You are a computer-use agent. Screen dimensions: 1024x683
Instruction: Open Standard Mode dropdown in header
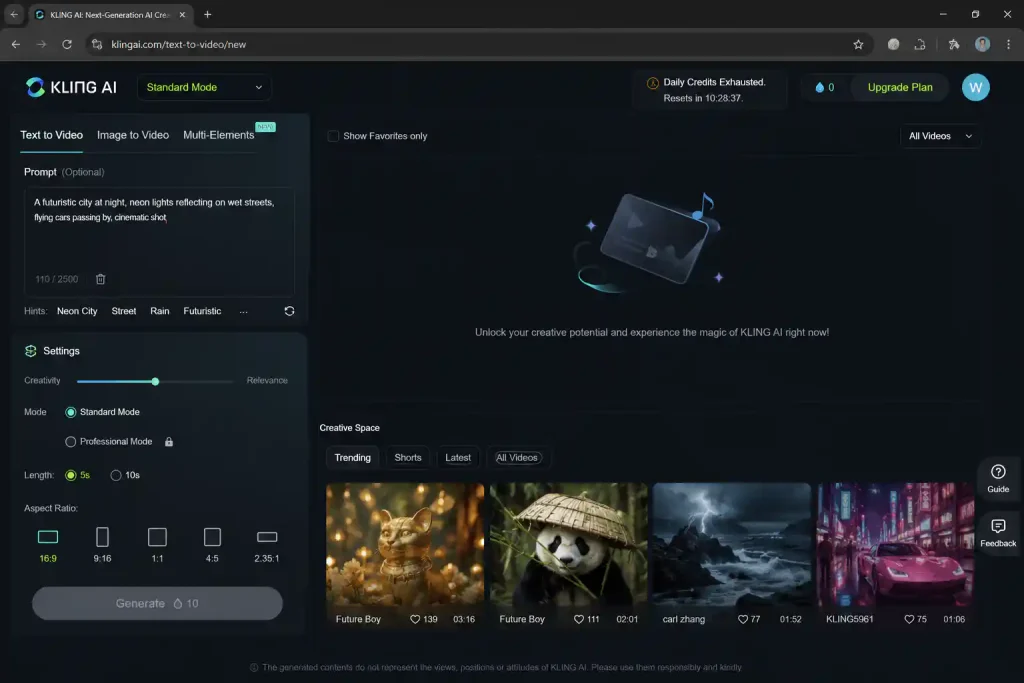tap(204, 87)
